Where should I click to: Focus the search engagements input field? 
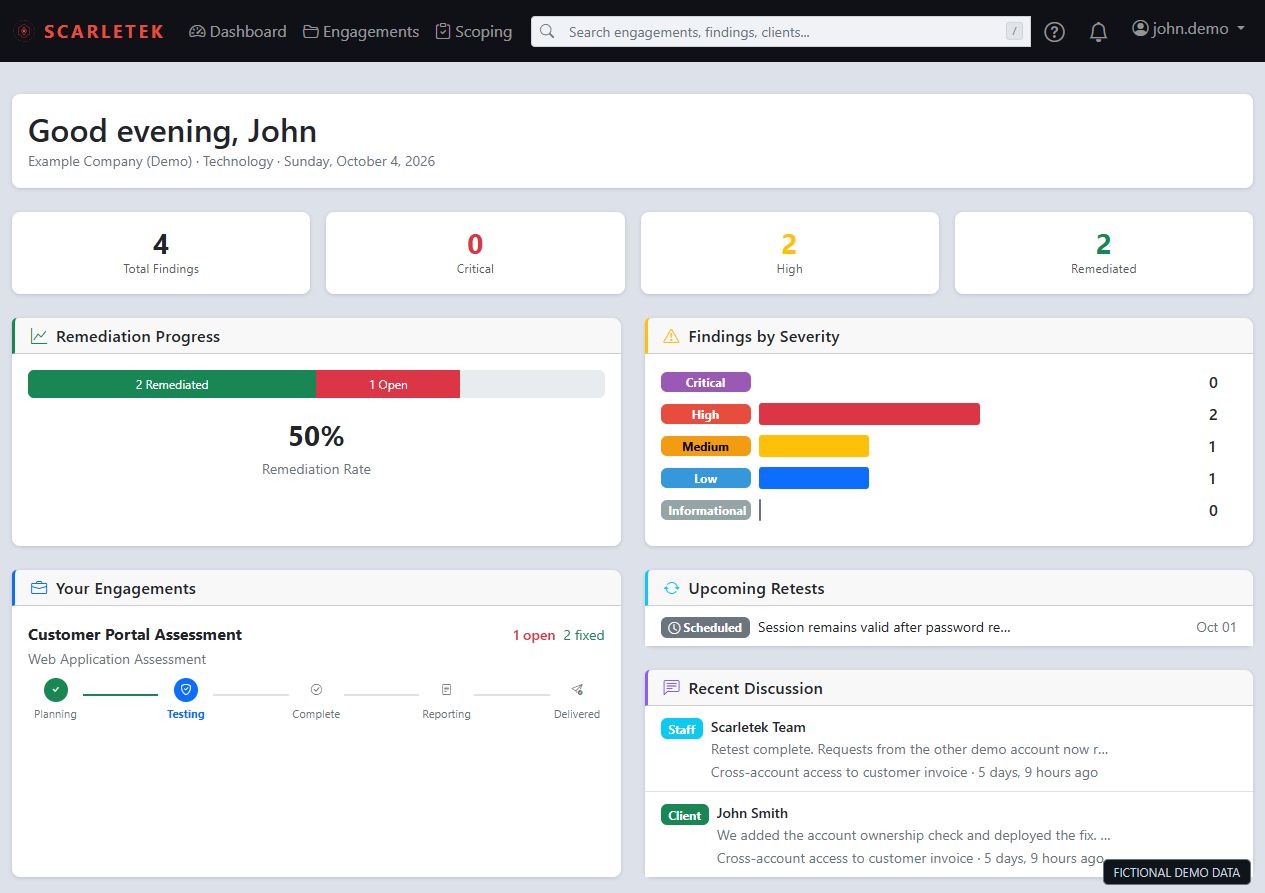(781, 32)
